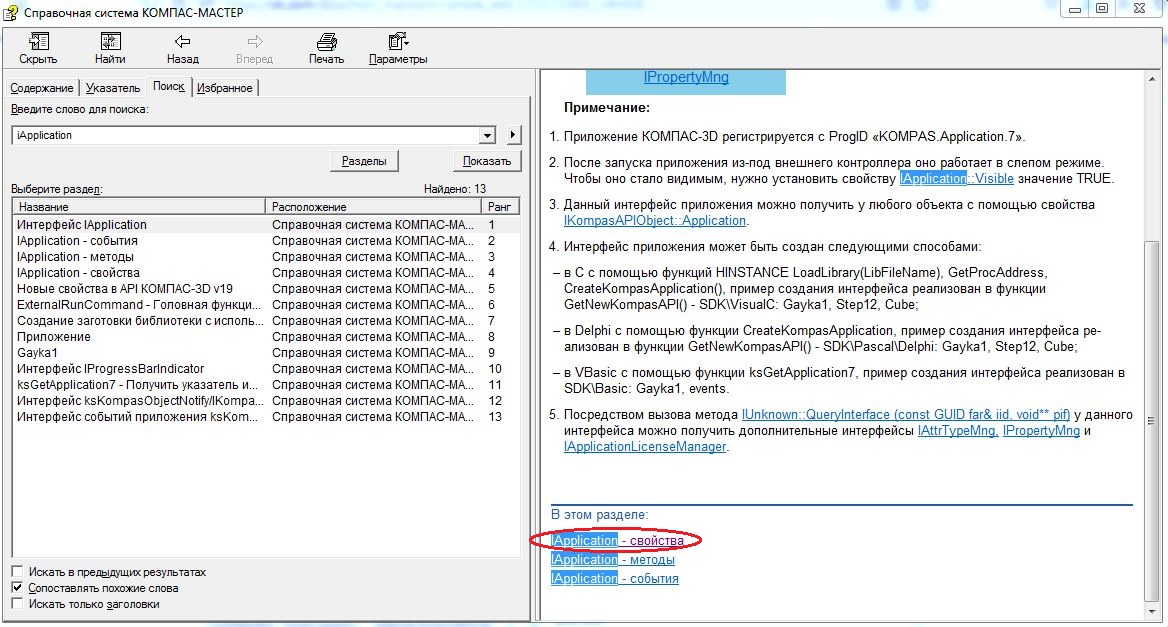Screen dimensions: 1168x627
Task: Open the IApplication - методы link
Action: 613,560
